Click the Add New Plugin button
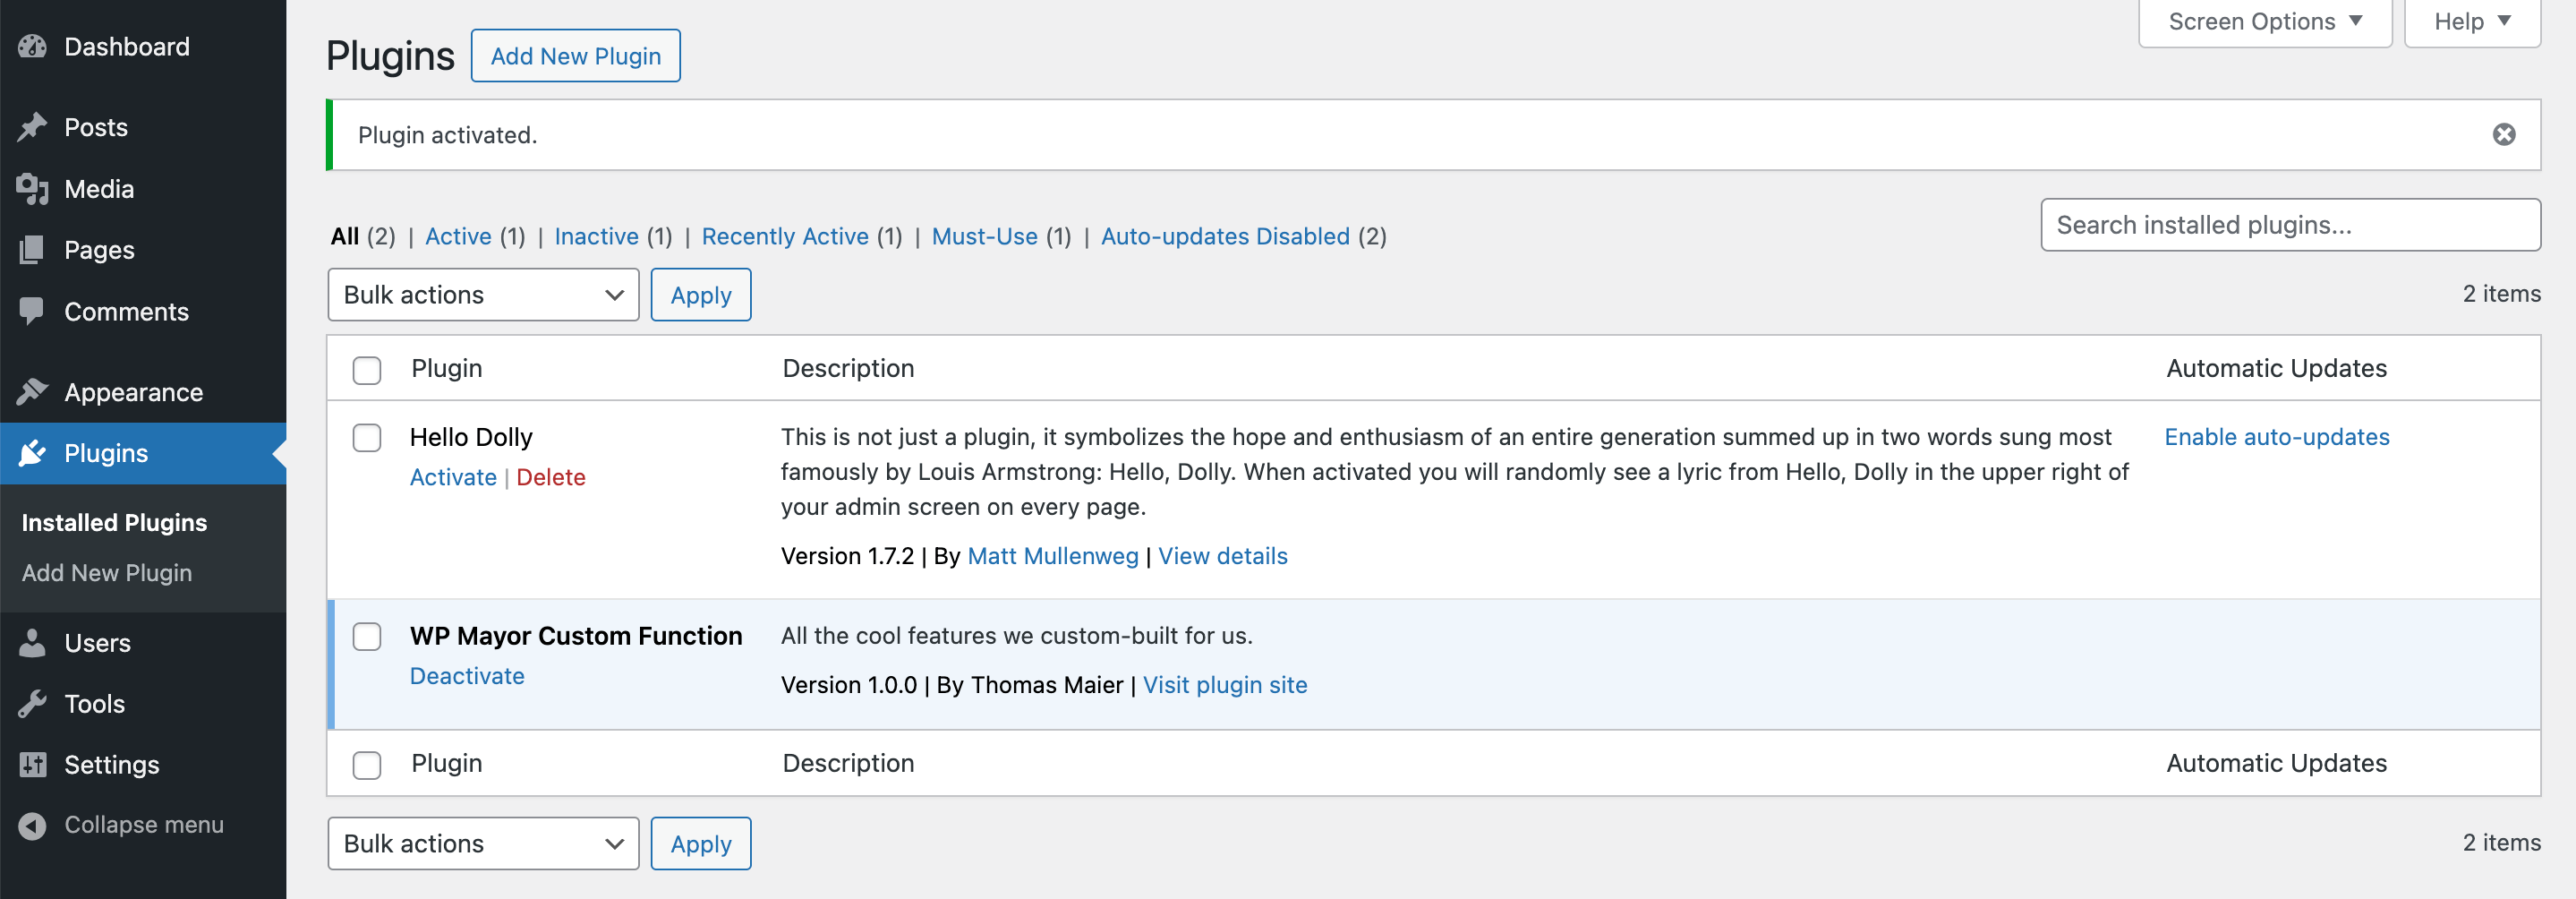The height and width of the screenshot is (899, 2576). [x=575, y=56]
